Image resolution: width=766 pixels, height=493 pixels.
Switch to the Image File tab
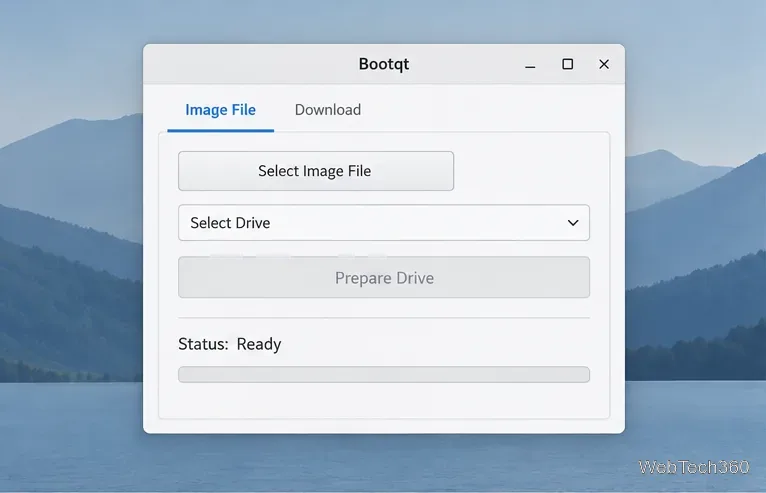tap(220, 110)
